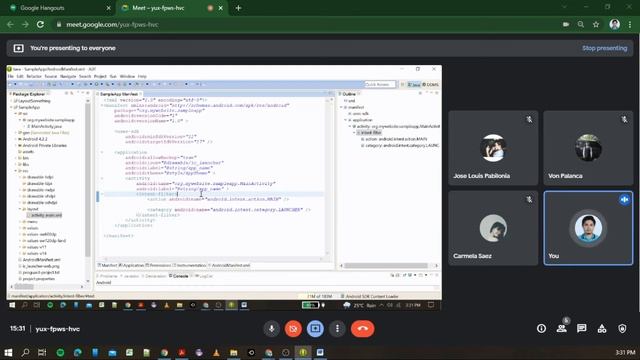Screen dimensions: 640x360
Task: Open host controls shield icon
Action: 622,329
